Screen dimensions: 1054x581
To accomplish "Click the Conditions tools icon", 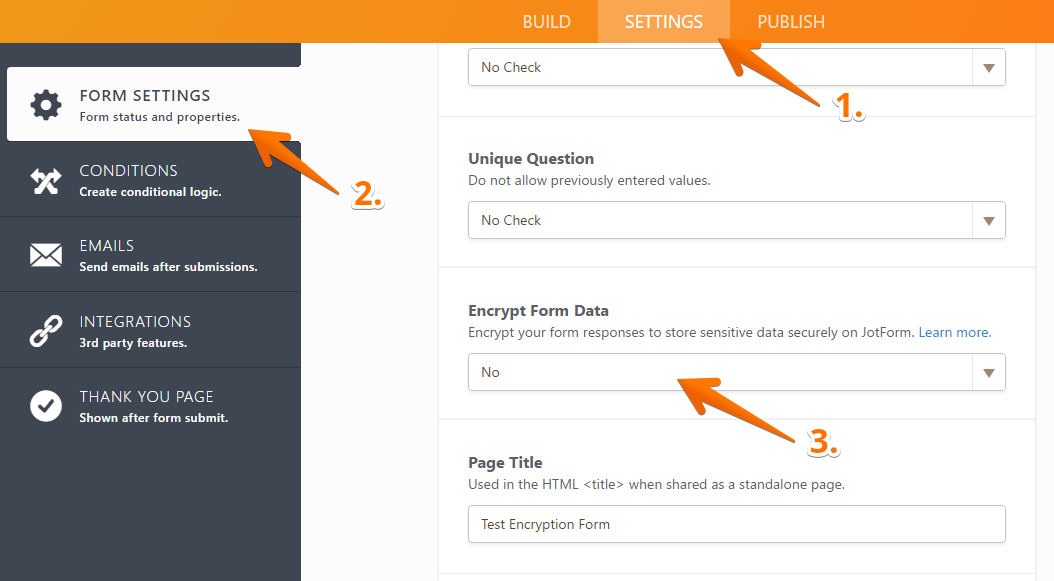I will [x=46, y=180].
